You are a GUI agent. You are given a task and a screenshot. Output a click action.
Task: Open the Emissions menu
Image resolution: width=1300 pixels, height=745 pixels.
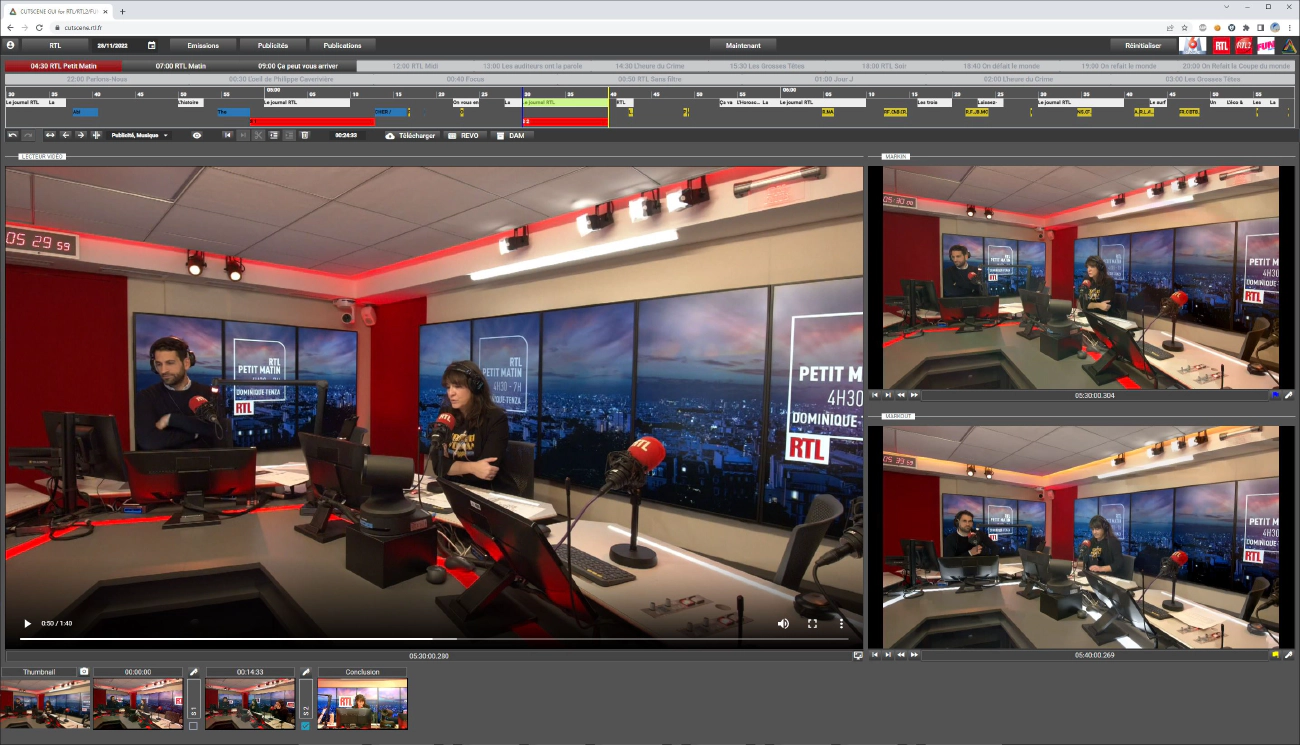click(x=203, y=45)
